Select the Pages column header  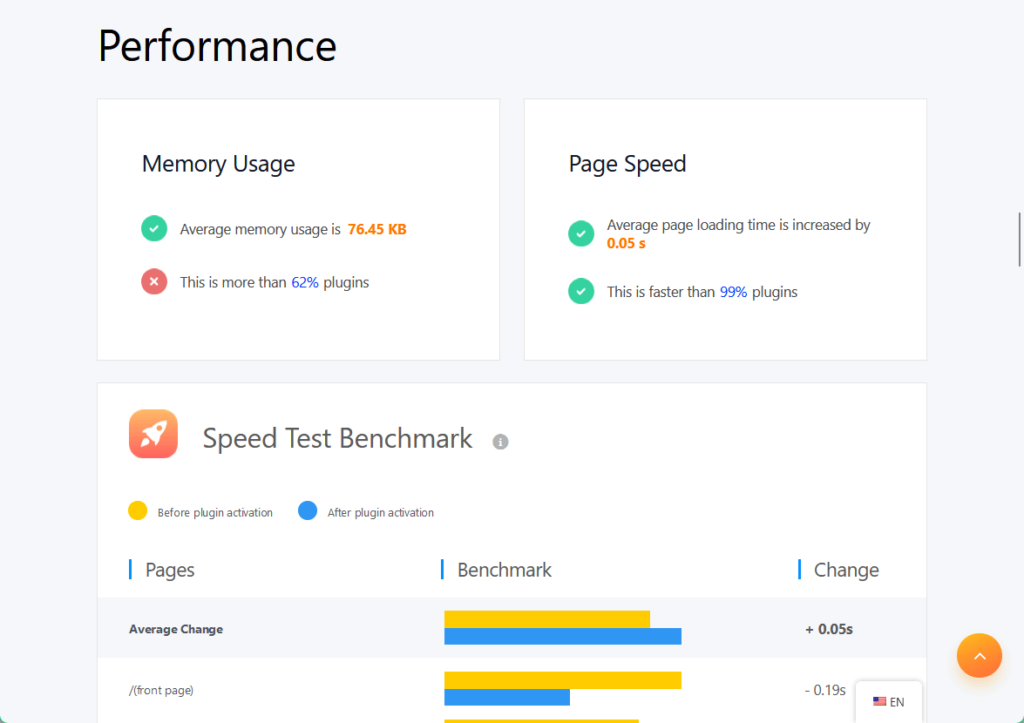[x=170, y=570]
